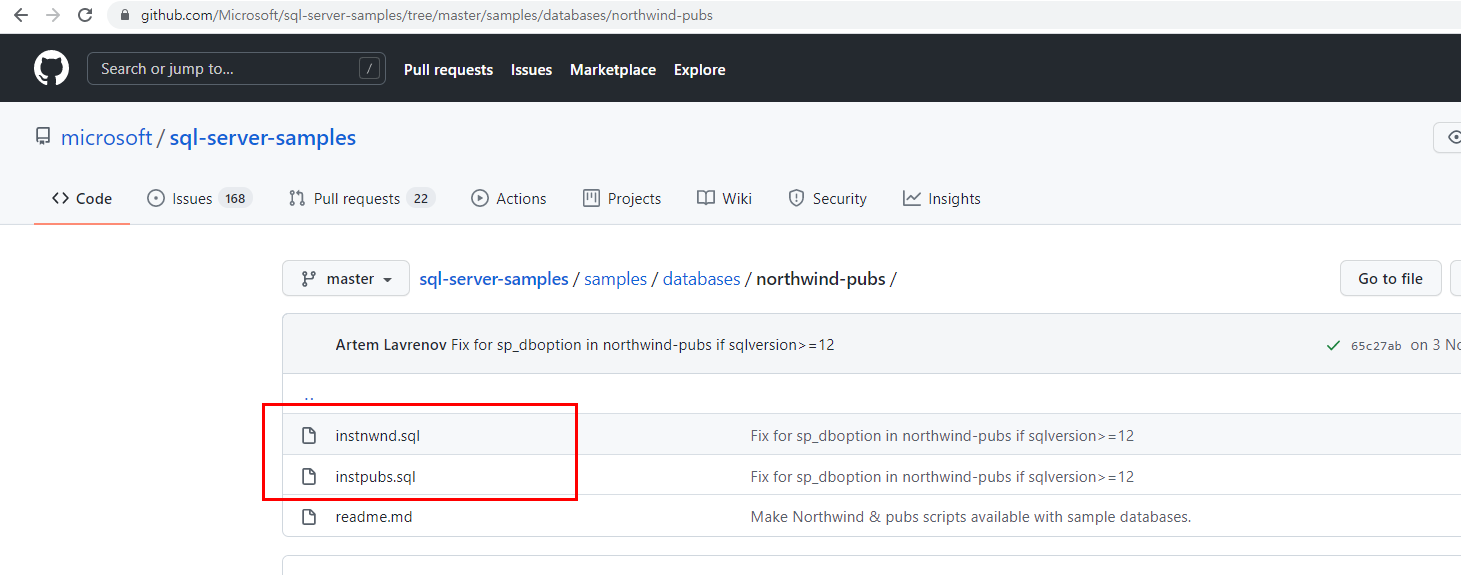The width and height of the screenshot is (1461, 575).
Task: Click the green check status icon
Action: 1333,346
